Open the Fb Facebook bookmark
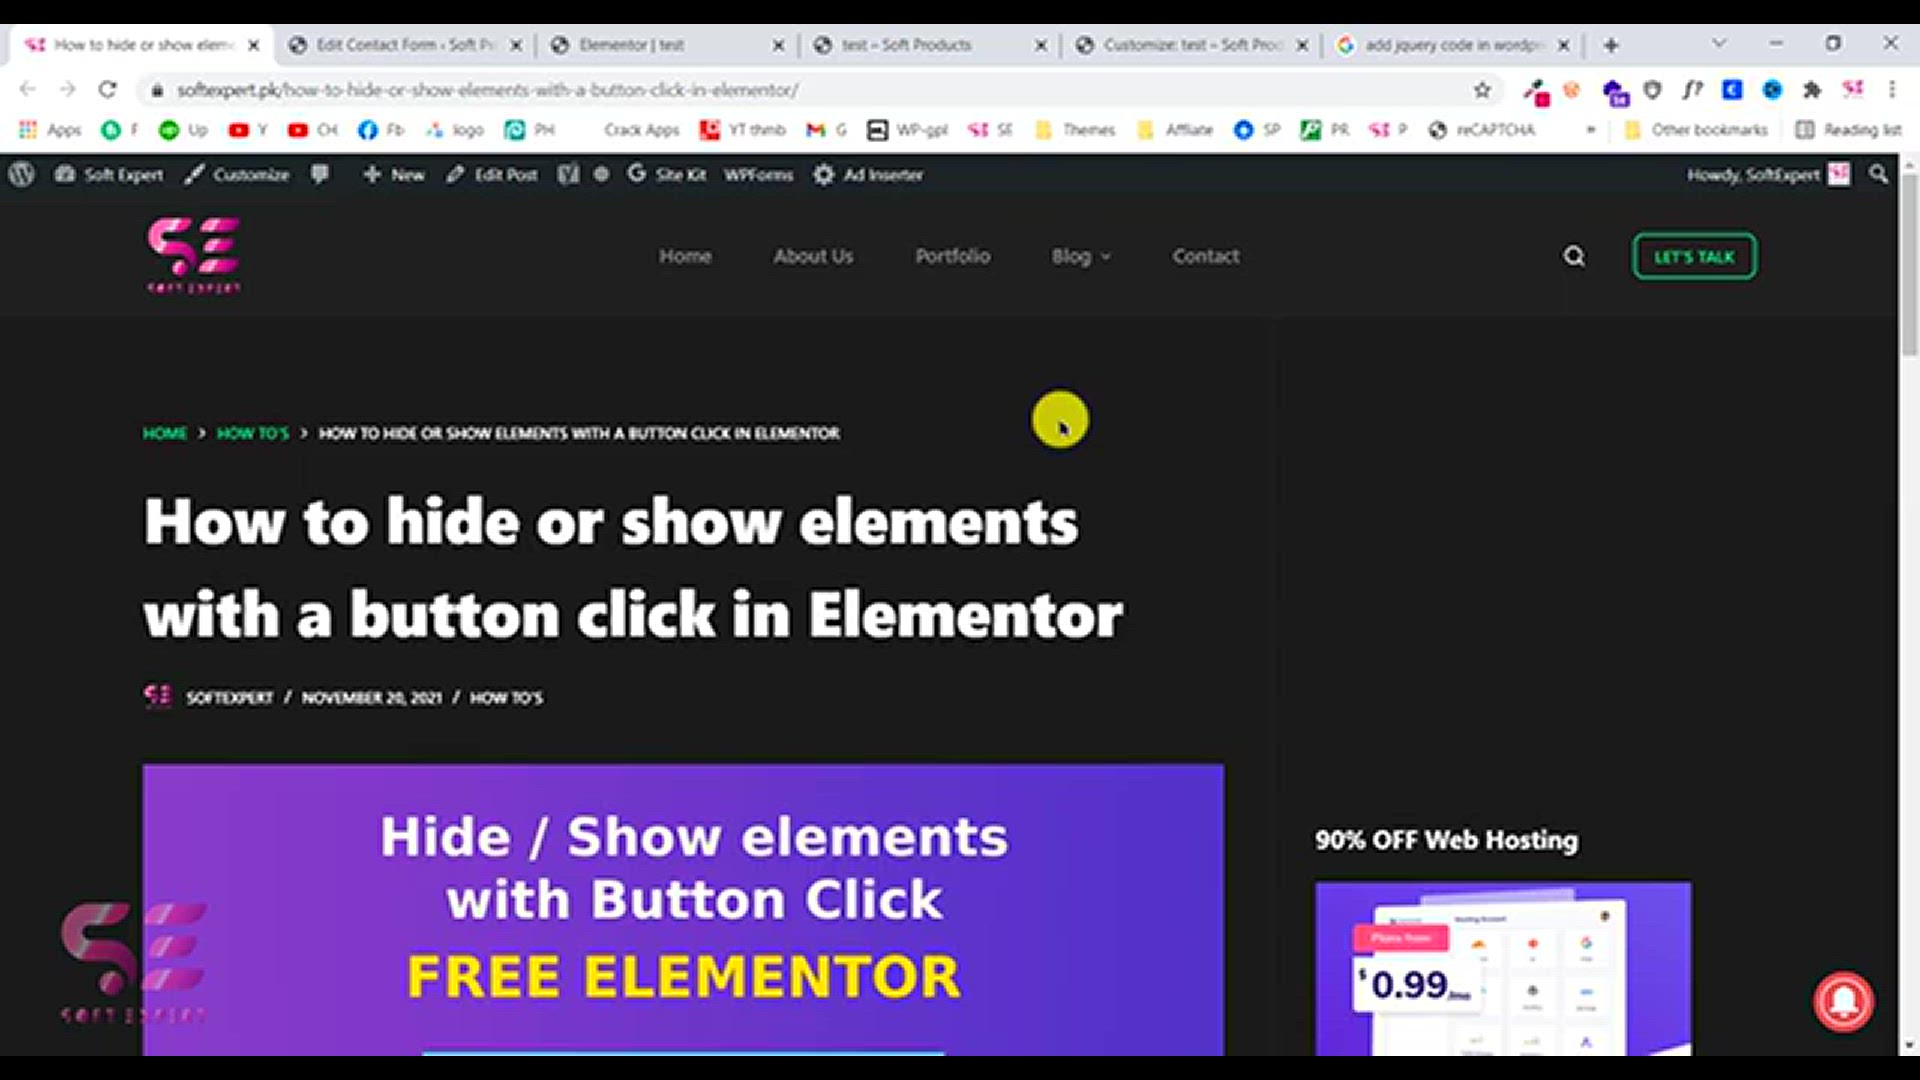The width and height of the screenshot is (1920, 1080). (381, 130)
